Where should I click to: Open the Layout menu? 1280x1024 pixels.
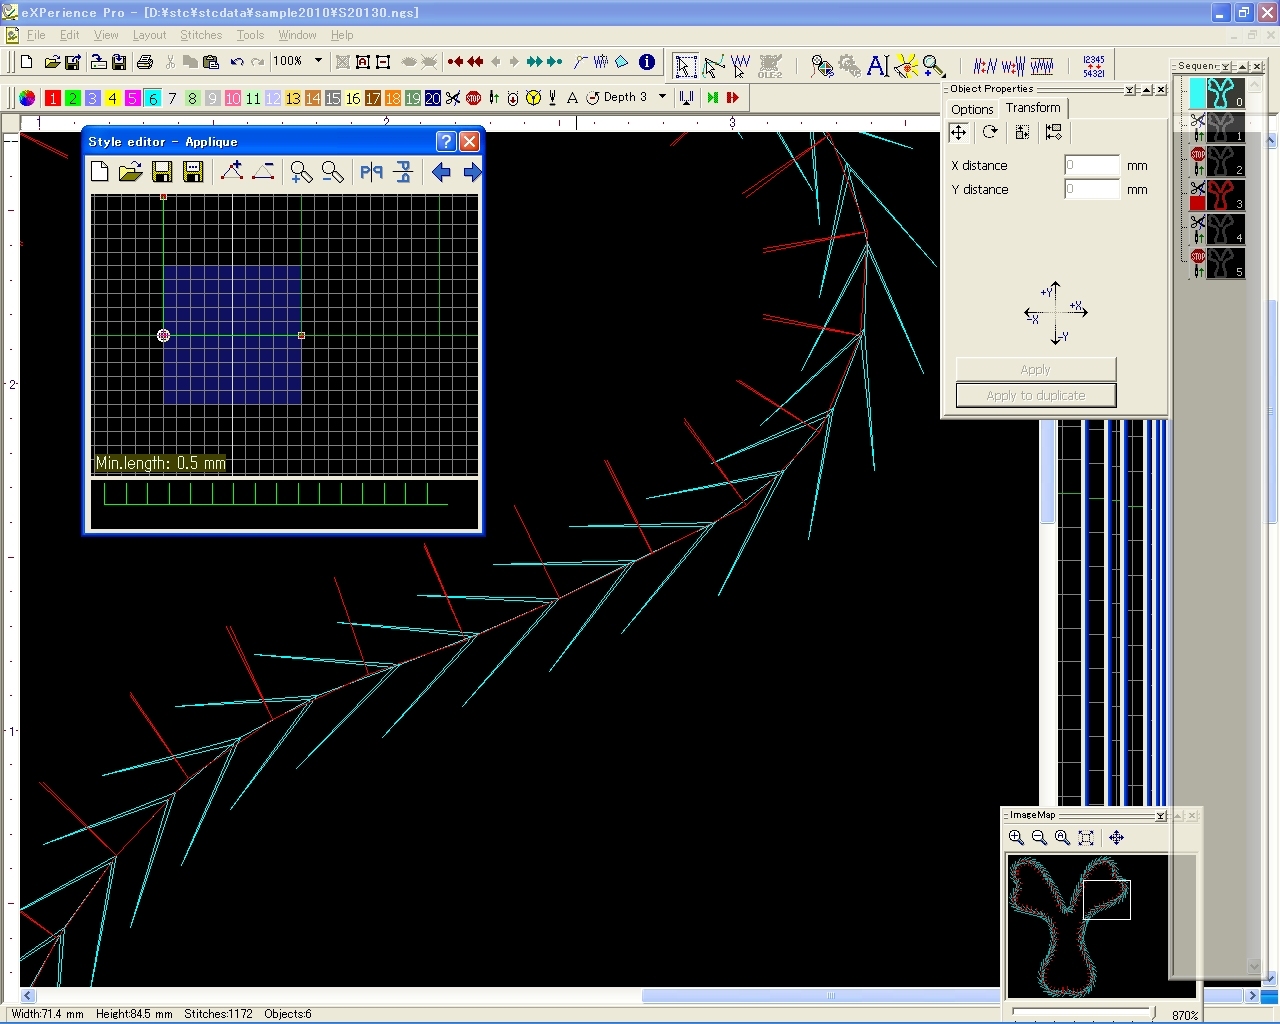click(149, 35)
